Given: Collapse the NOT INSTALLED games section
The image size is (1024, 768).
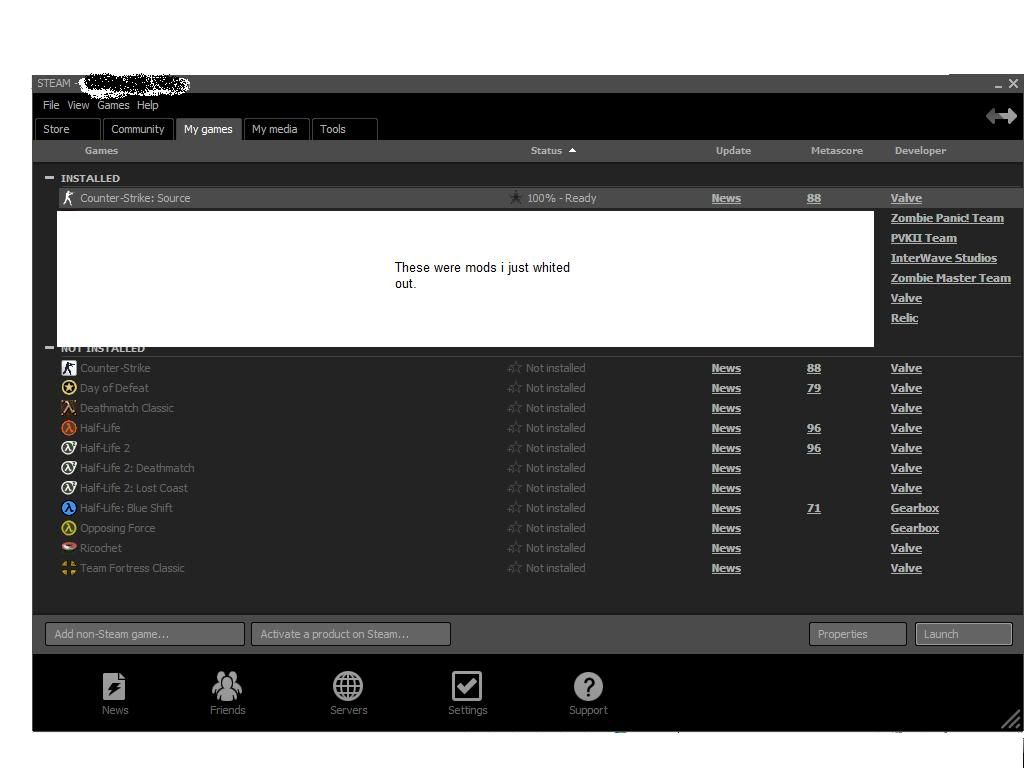Looking at the screenshot, I should coord(49,348).
